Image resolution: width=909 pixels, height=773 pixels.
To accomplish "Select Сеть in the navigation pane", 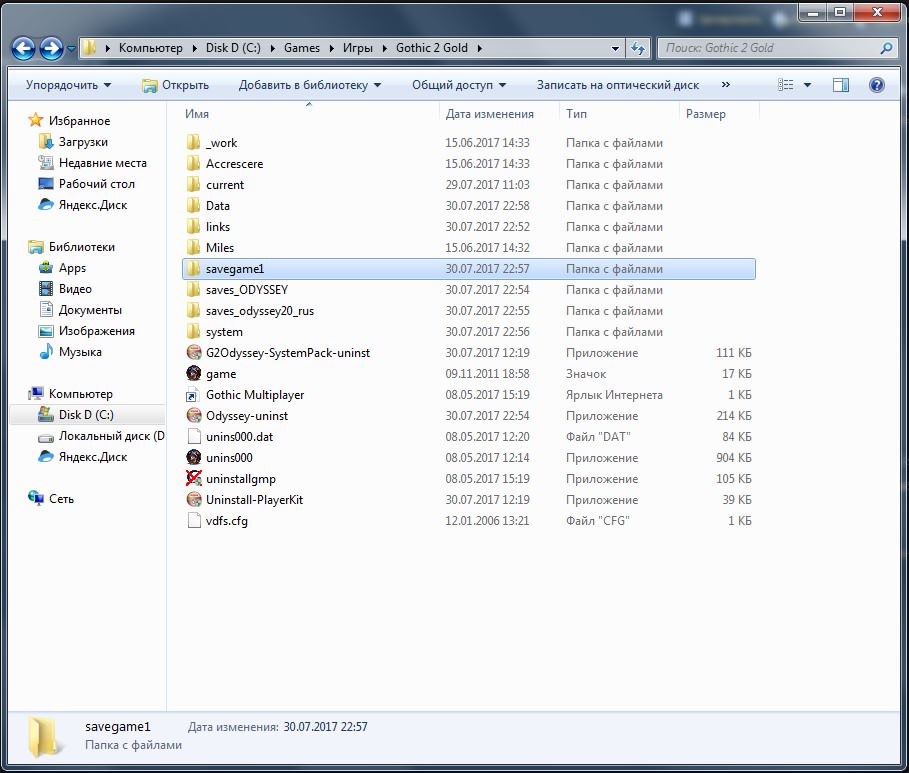I will pyautogui.click(x=51, y=499).
